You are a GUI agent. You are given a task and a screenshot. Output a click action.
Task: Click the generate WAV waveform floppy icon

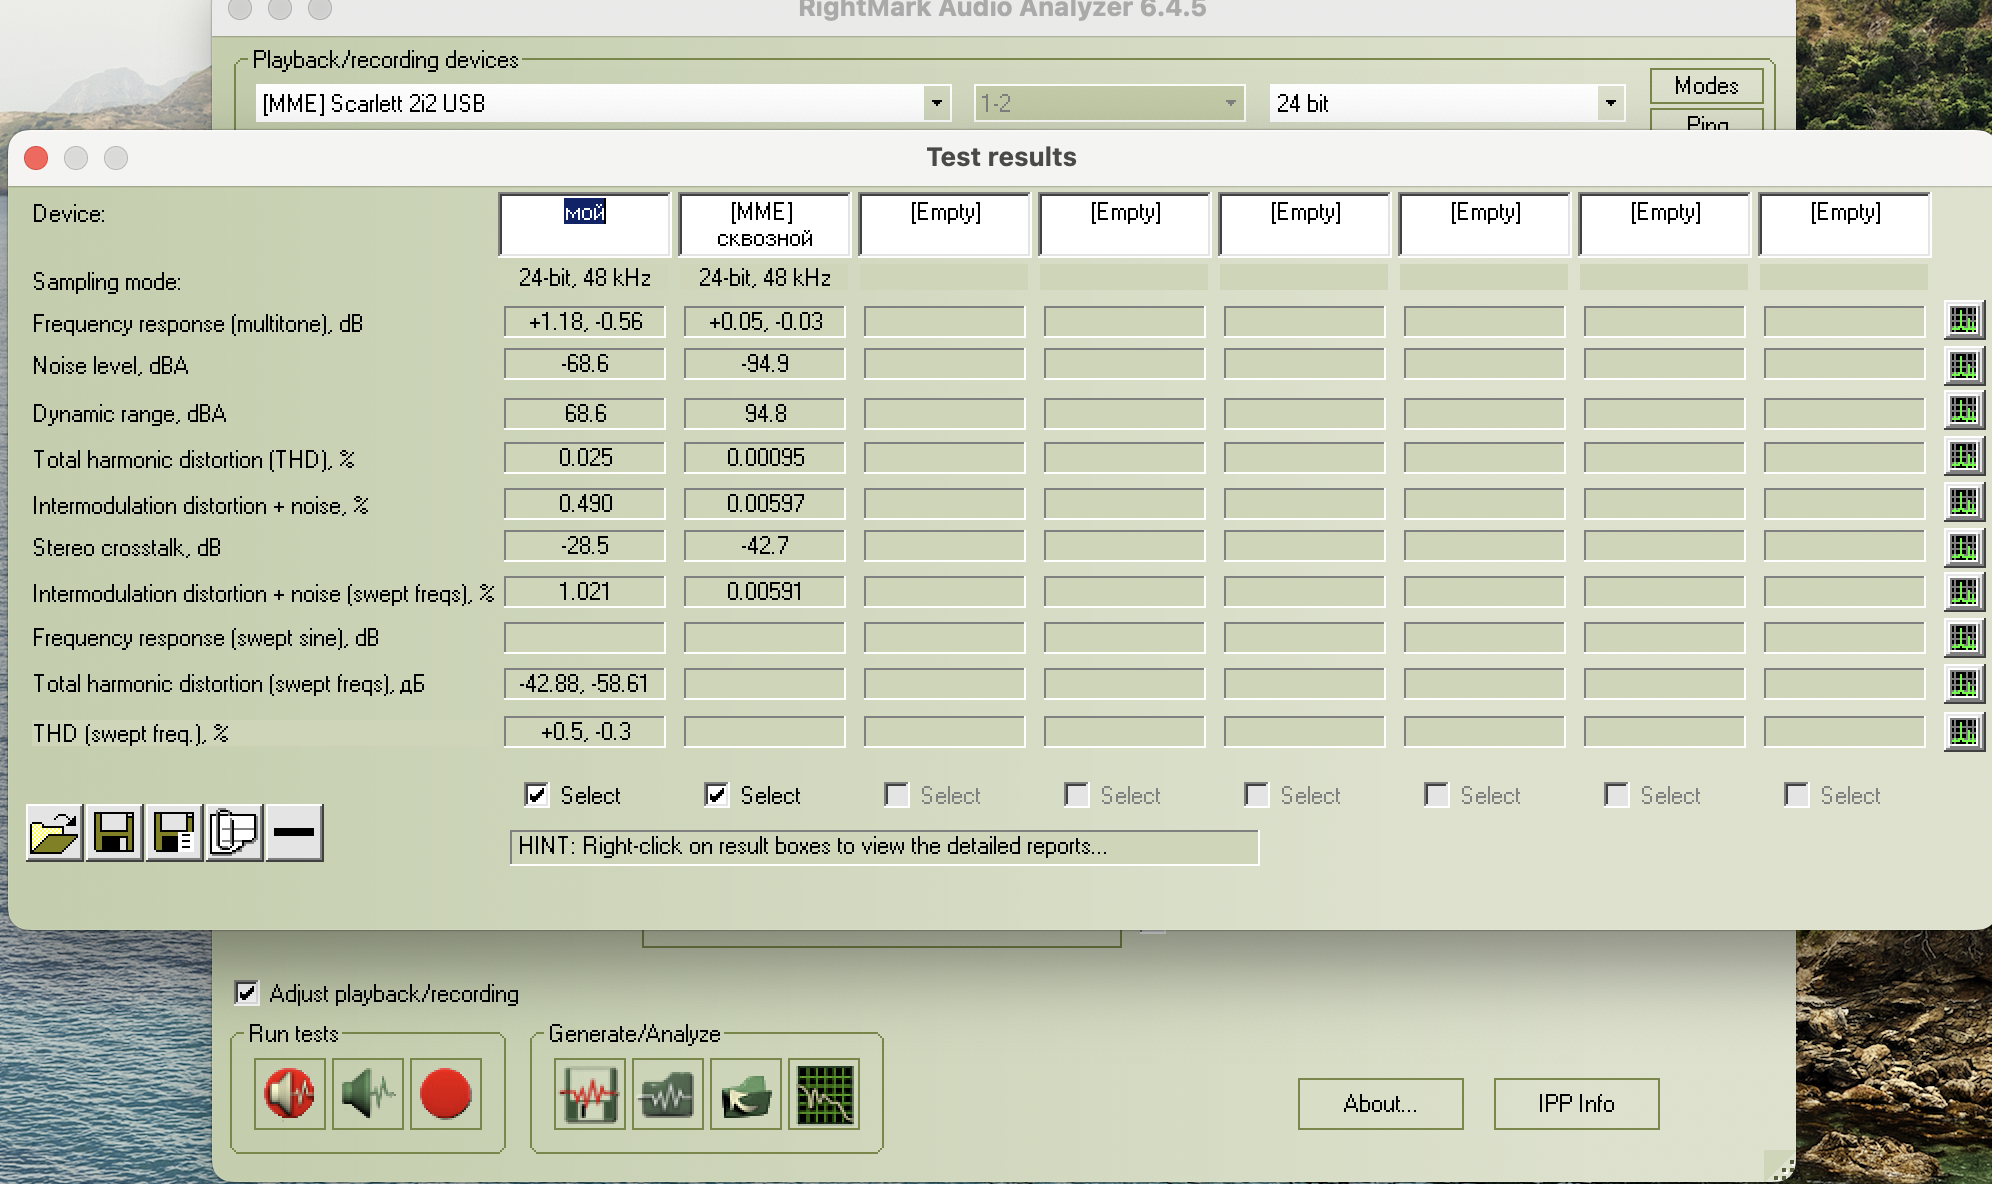(x=590, y=1093)
